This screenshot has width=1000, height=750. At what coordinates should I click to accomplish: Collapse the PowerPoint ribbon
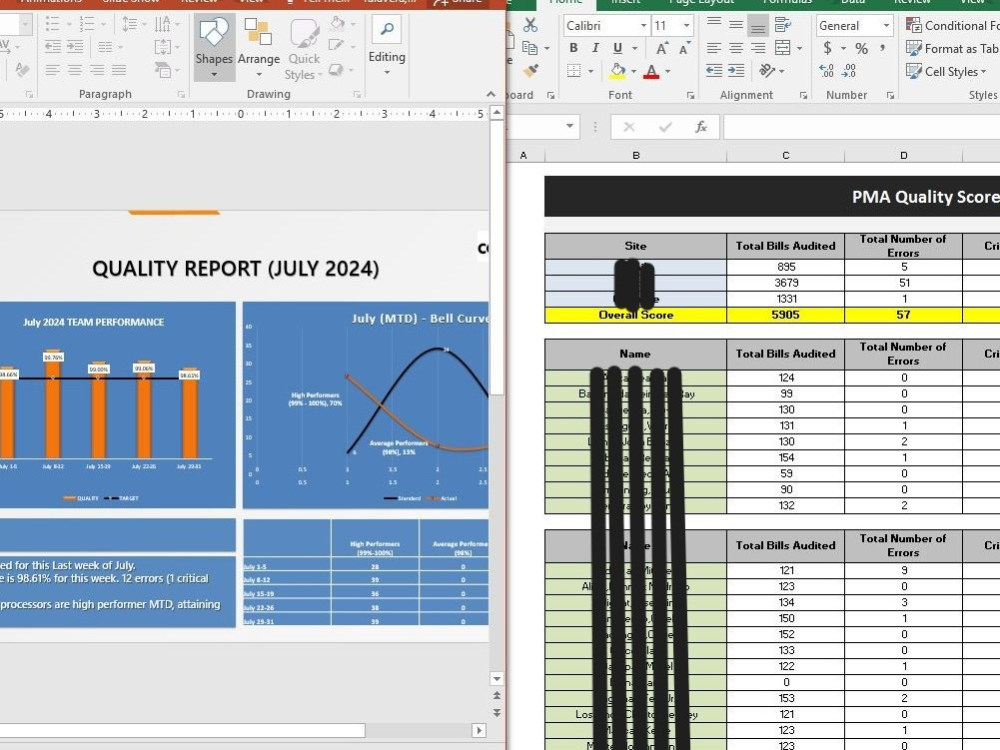pos(490,94)
